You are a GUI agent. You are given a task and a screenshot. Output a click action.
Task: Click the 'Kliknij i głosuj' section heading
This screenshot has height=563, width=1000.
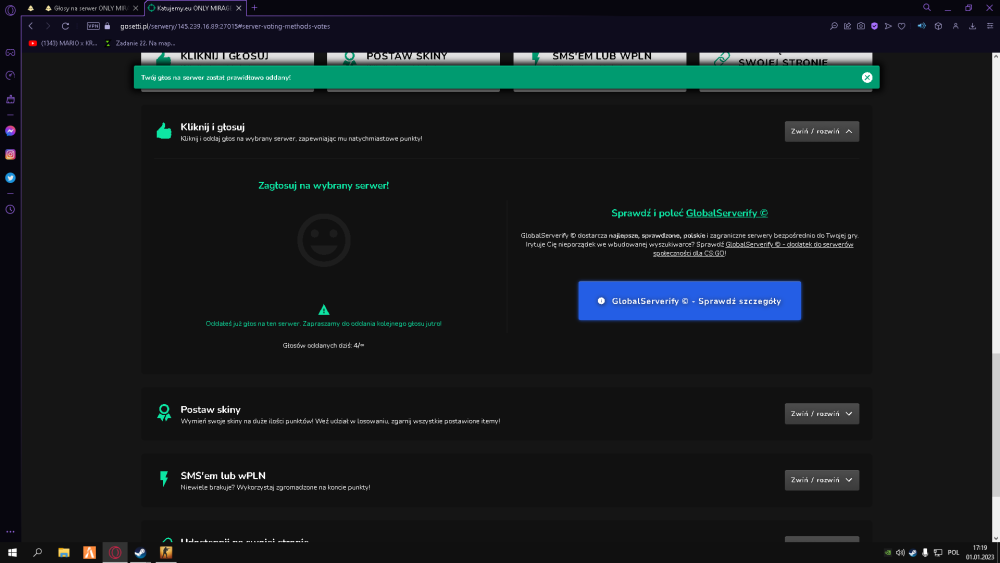point(212,127)
